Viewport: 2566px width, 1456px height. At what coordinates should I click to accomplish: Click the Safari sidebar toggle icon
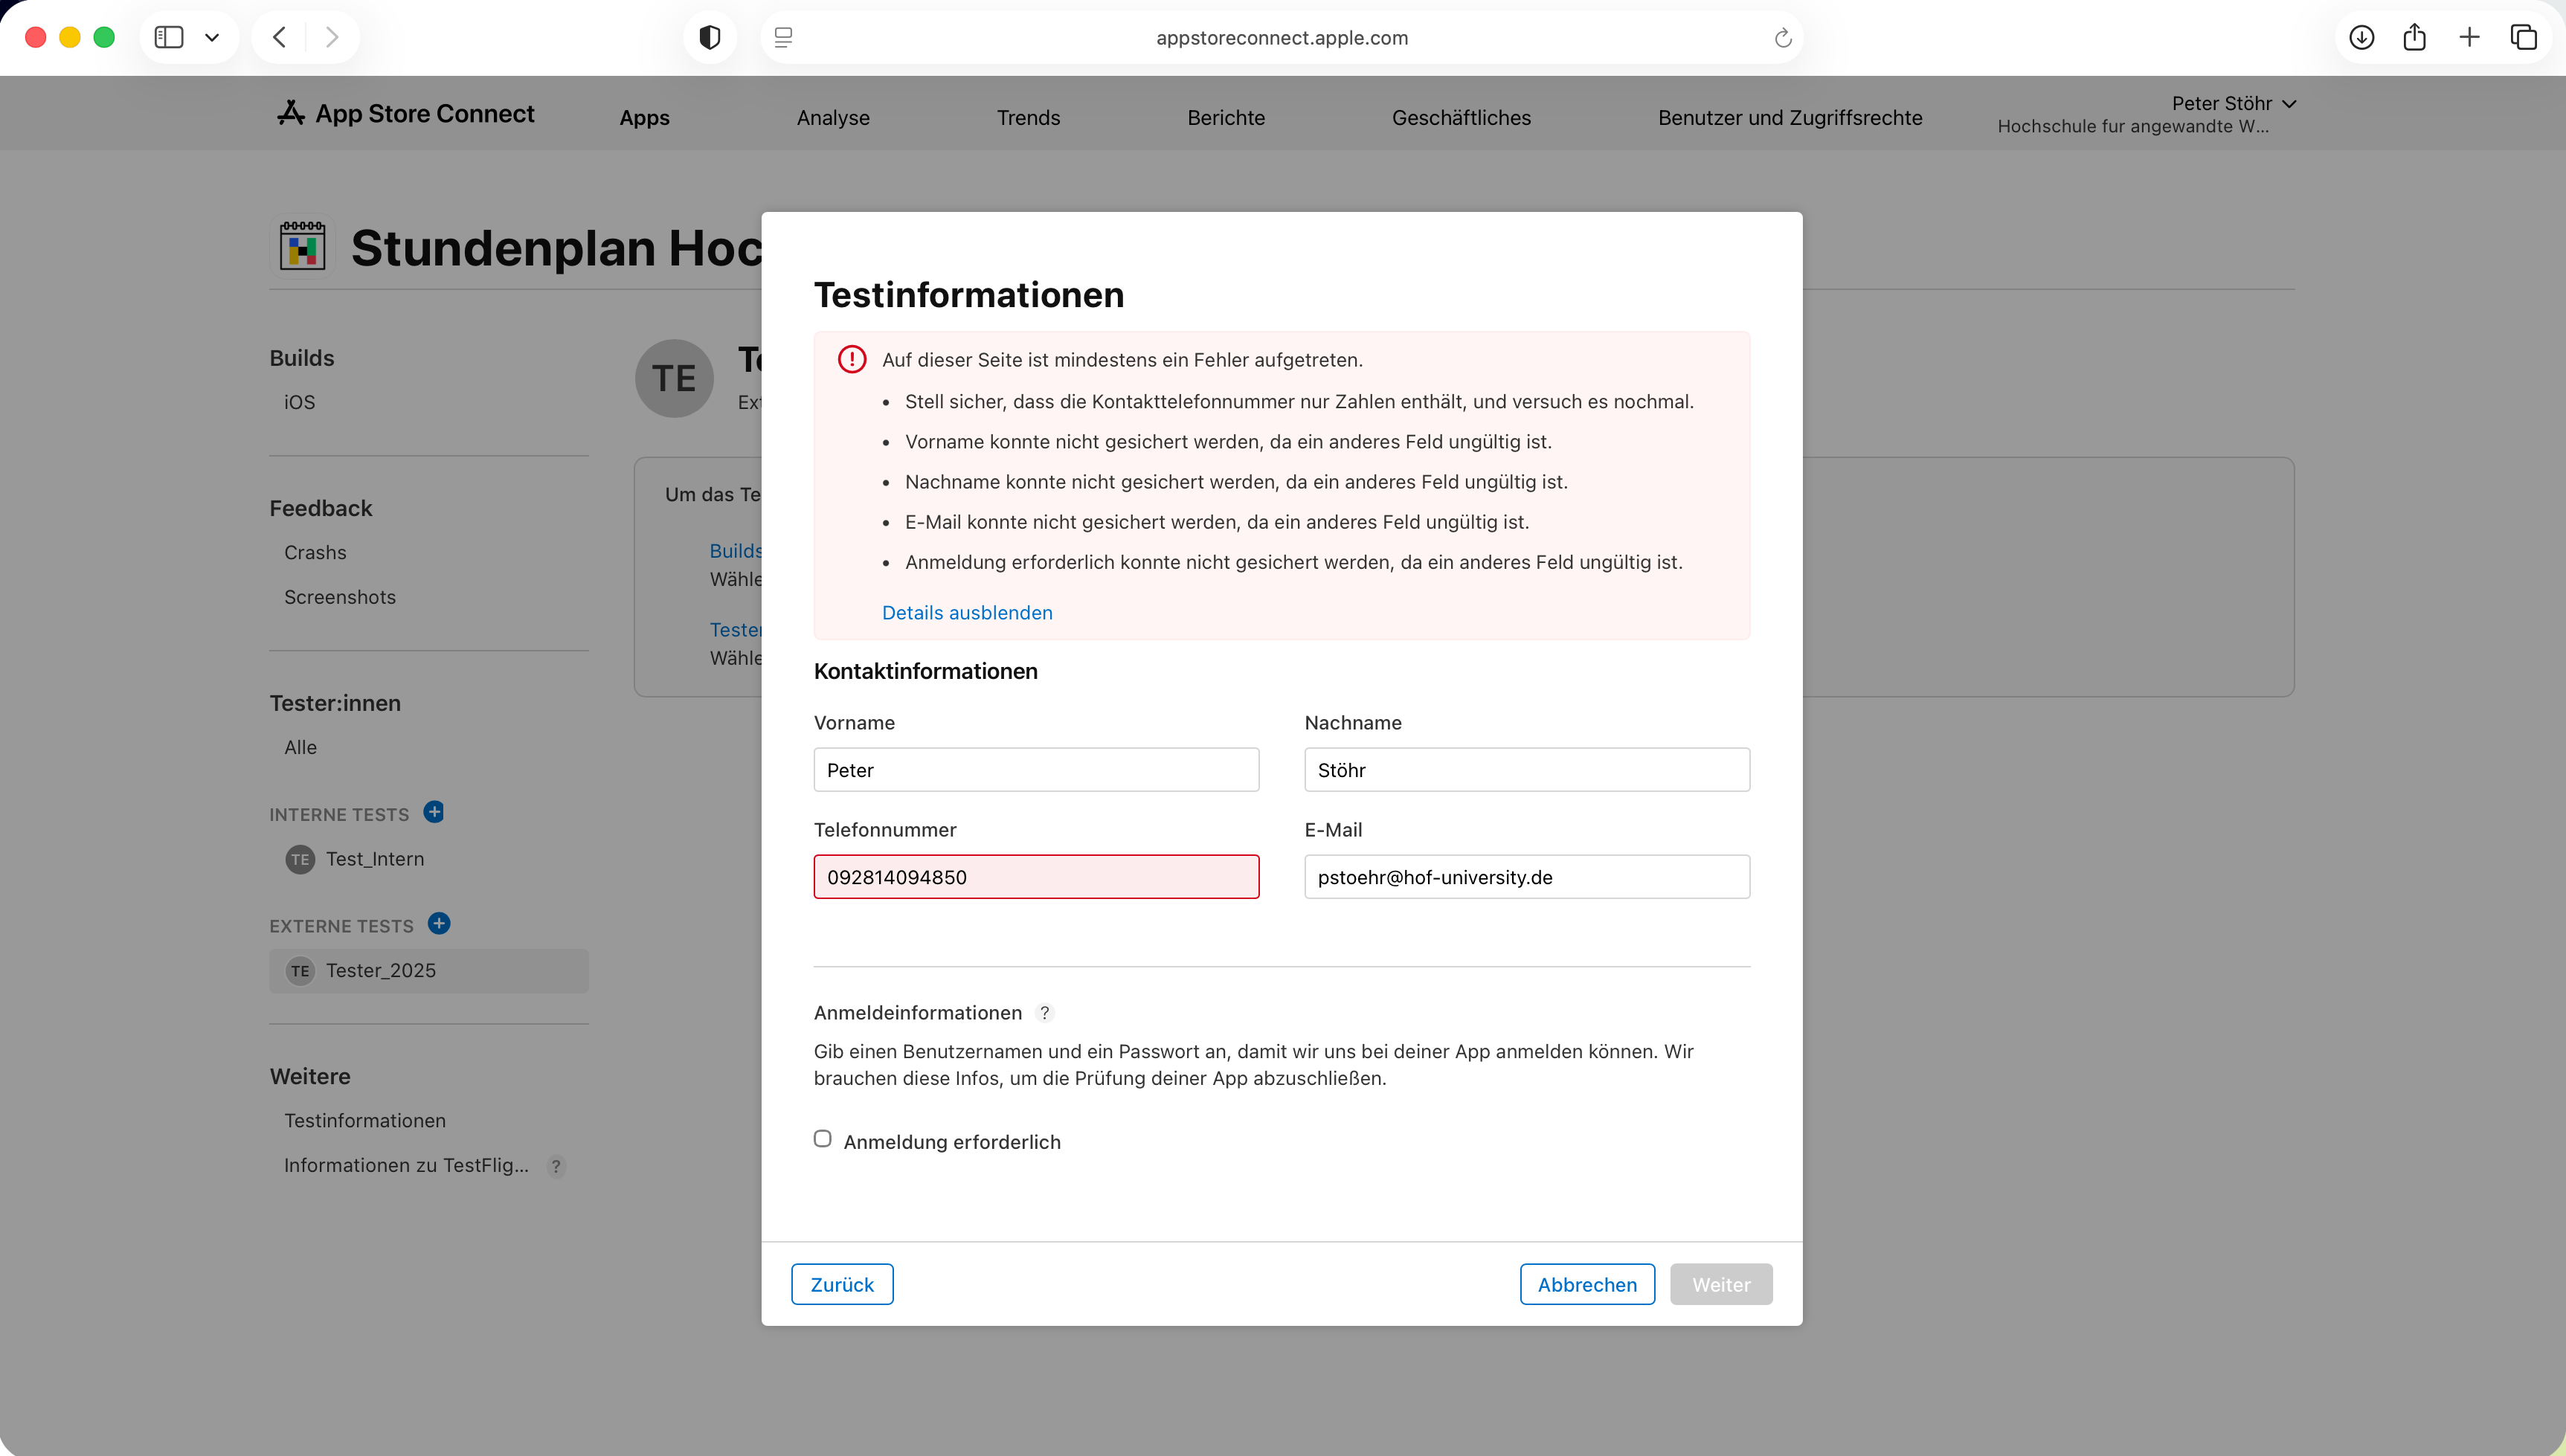pos(169,38)
